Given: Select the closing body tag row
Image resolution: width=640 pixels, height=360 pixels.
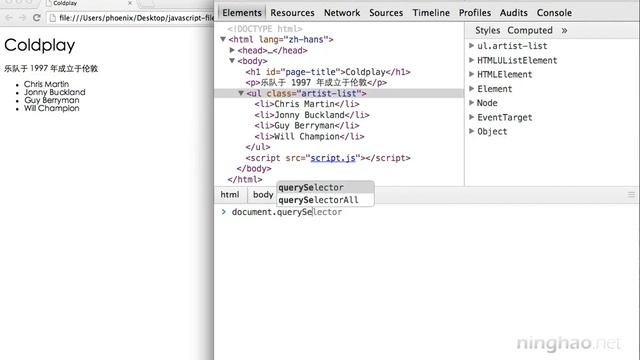Looking at the screenshot, I should (x=253, y=169).
